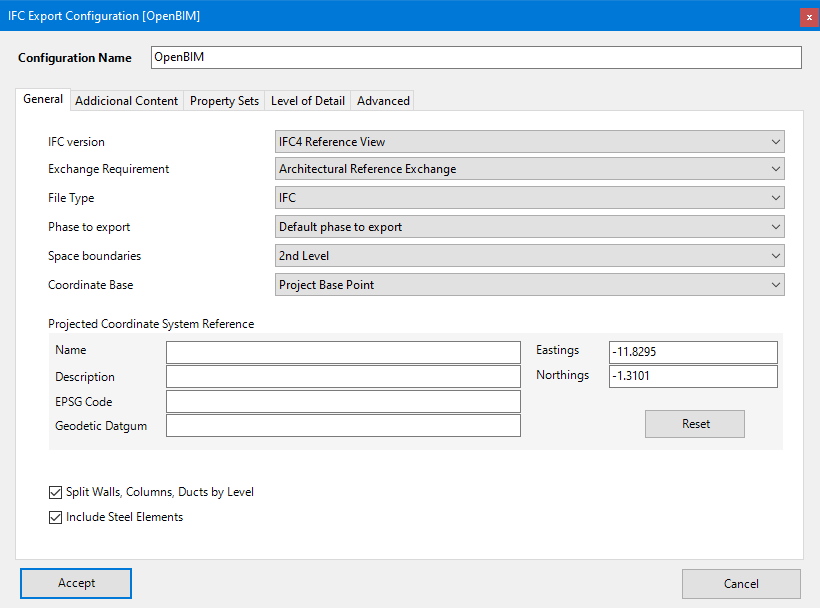Expand the Coordinate Base dropdown
Screen dimensions: 820x608
(529, 285)
